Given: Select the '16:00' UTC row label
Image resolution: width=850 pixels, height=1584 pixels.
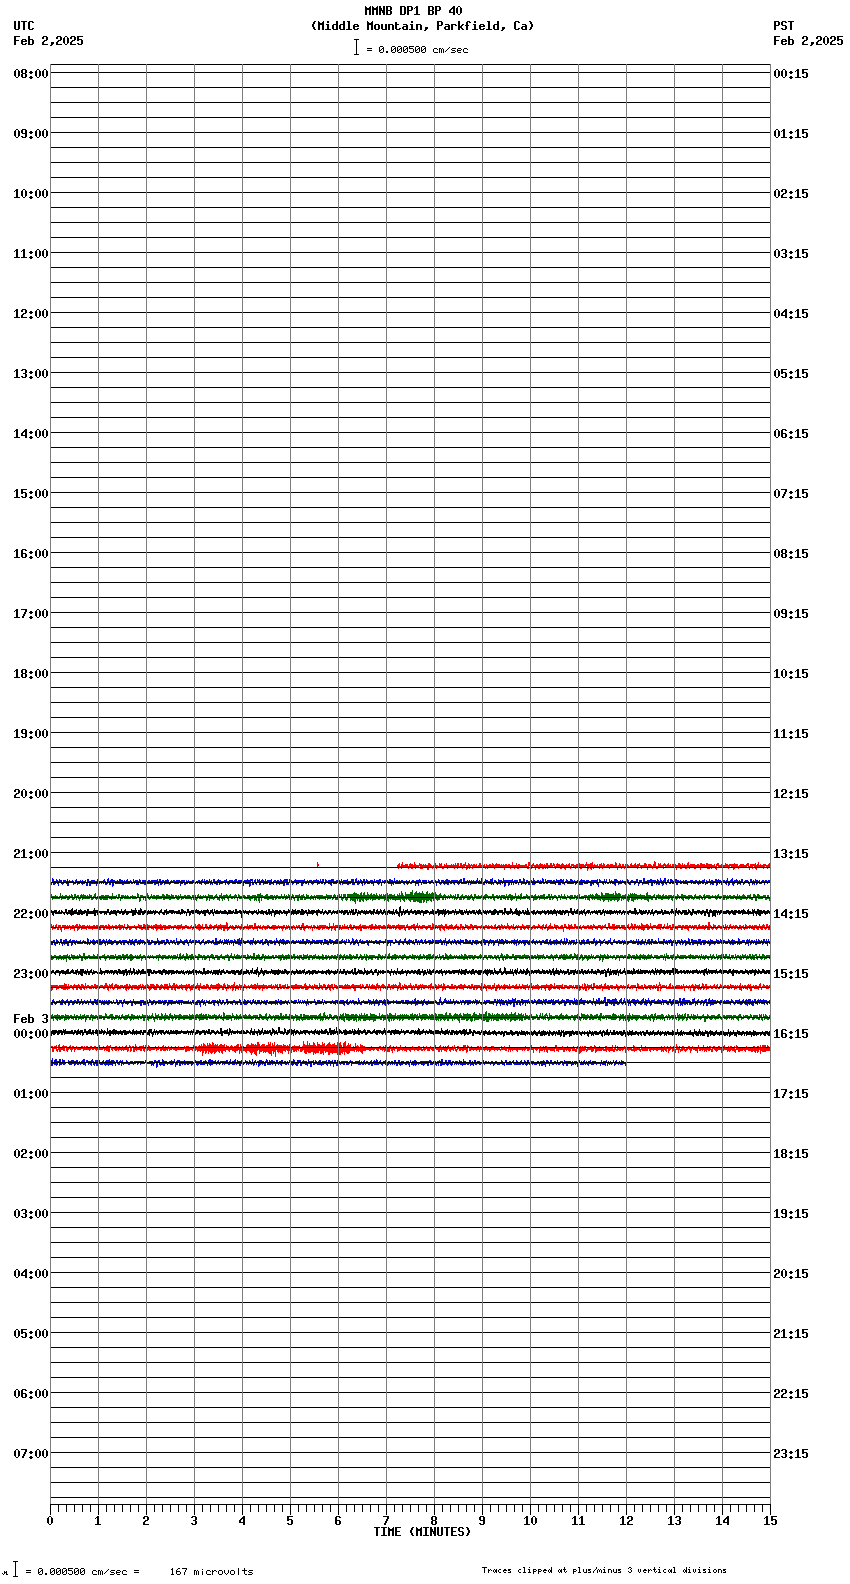Looking at the screenshot, I should pyautogui.click(x=30, y=554).
